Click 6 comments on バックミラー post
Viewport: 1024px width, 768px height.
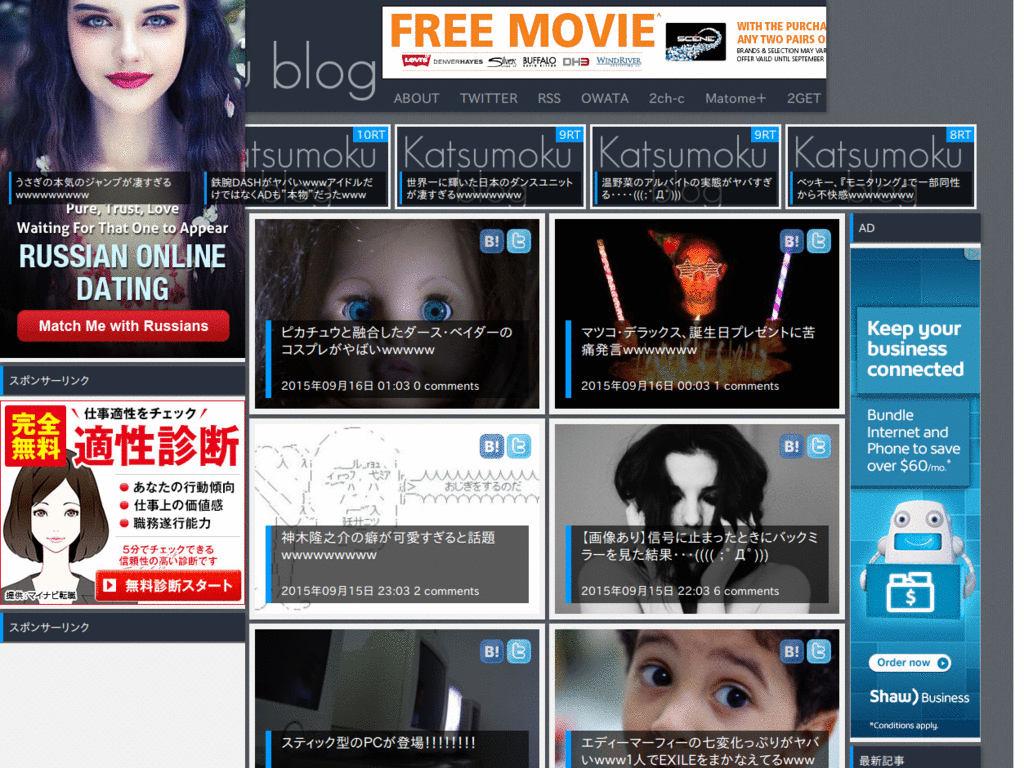click(x=746, y=591)
